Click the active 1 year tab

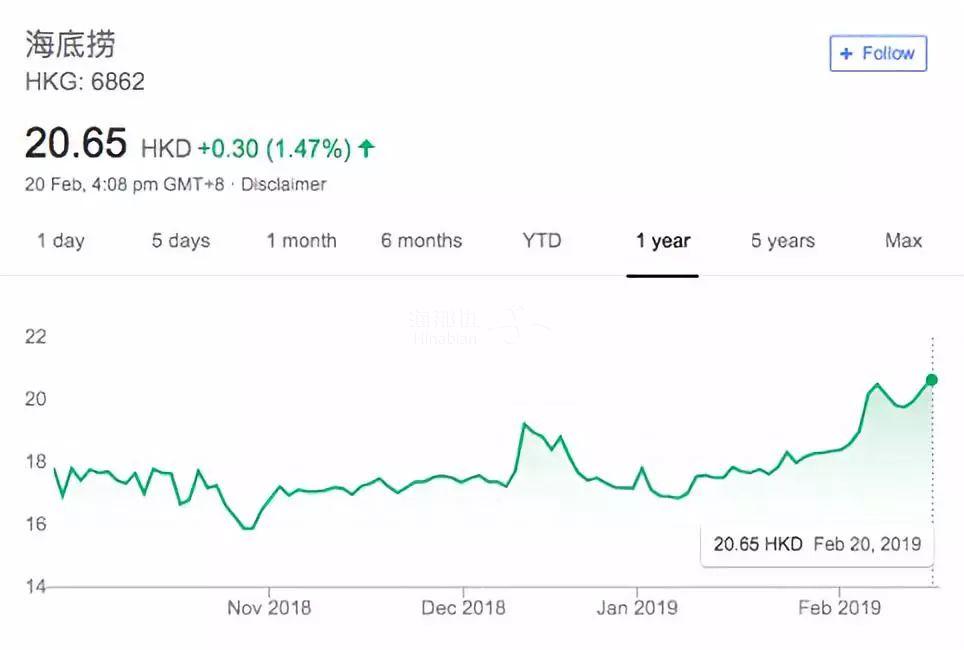click(x=663, y=241)
